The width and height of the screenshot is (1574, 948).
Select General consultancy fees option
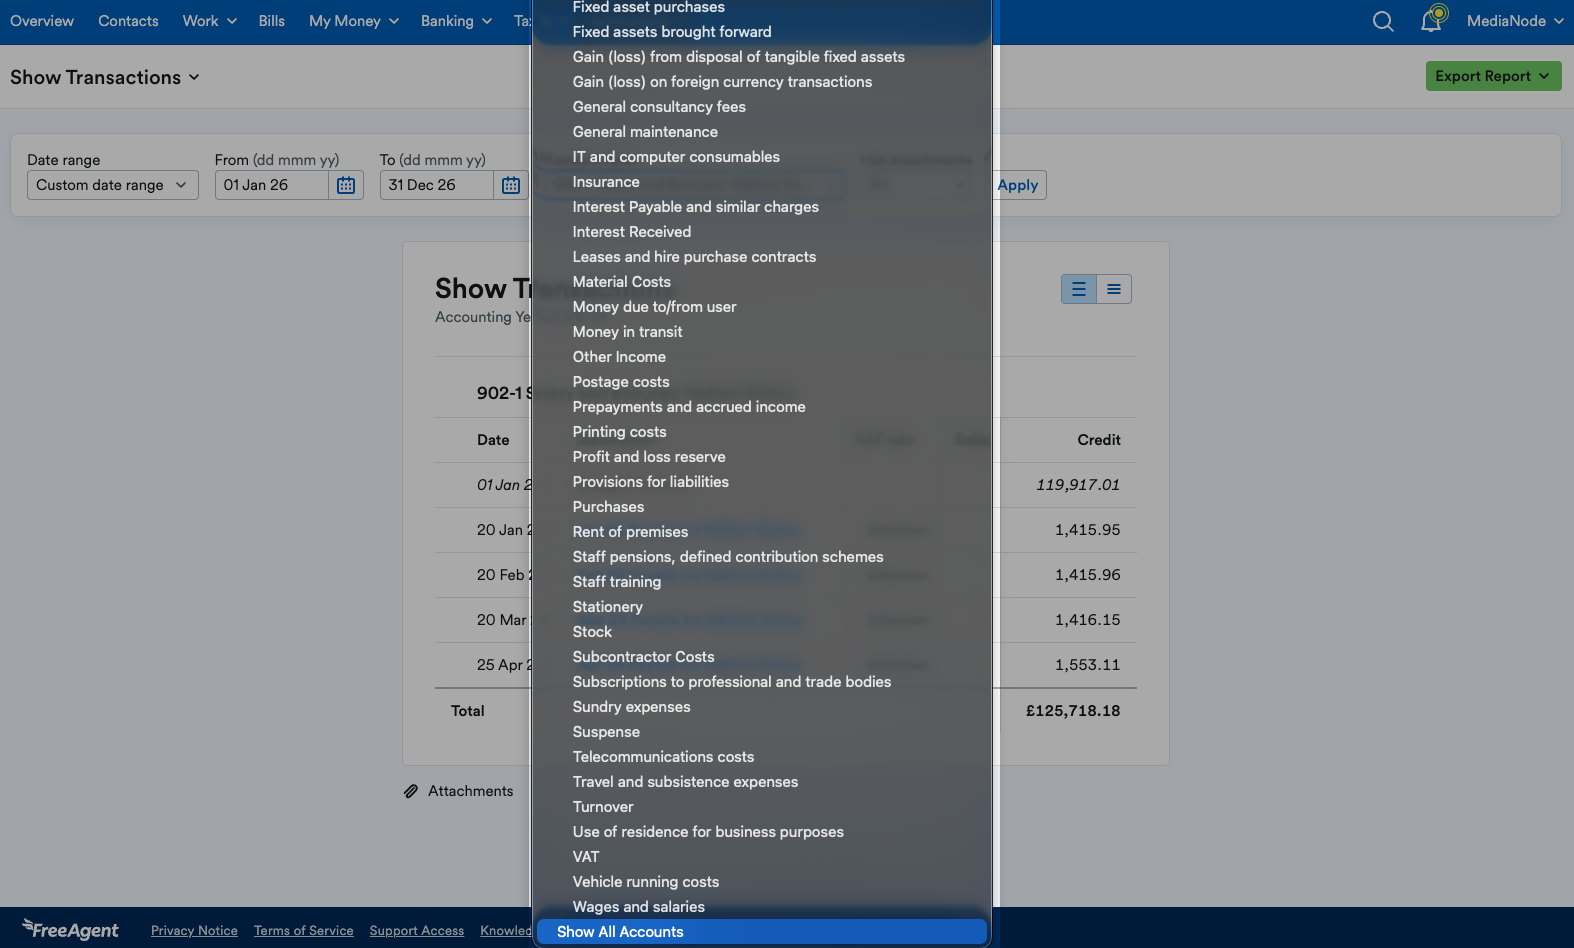pyautogui.click(x=762, y=107)
